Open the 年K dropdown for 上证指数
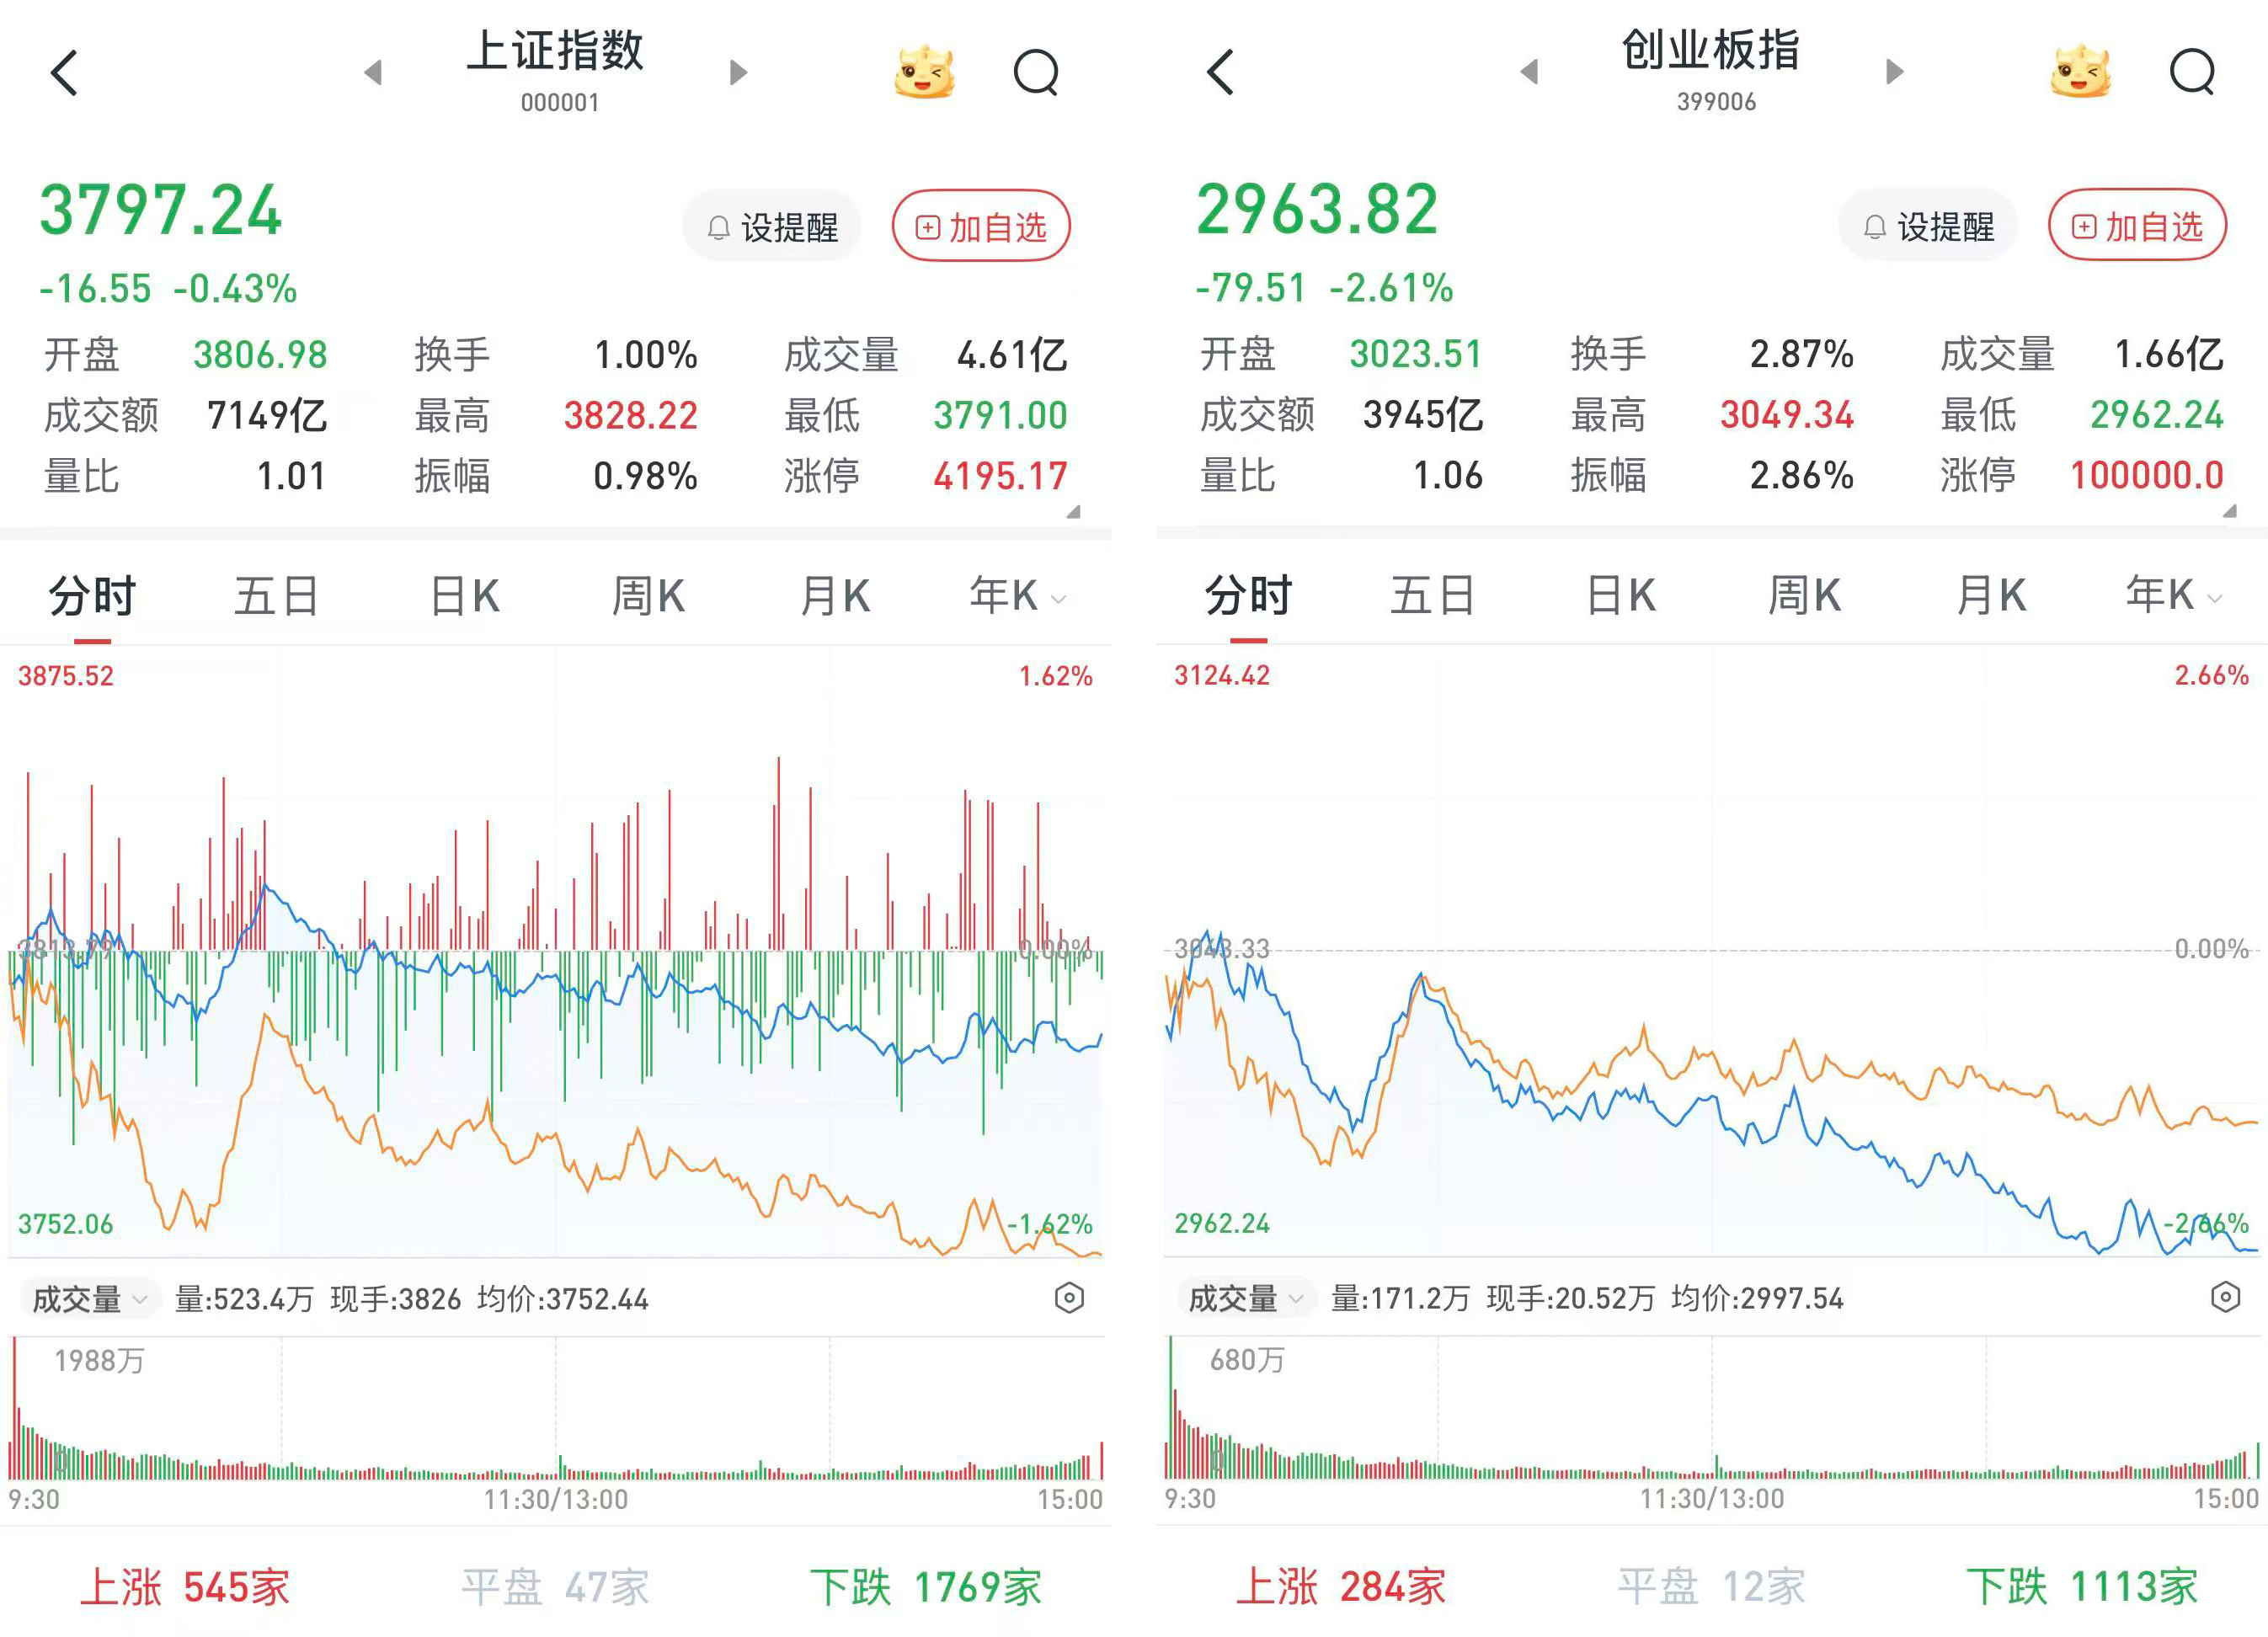 1017,596
